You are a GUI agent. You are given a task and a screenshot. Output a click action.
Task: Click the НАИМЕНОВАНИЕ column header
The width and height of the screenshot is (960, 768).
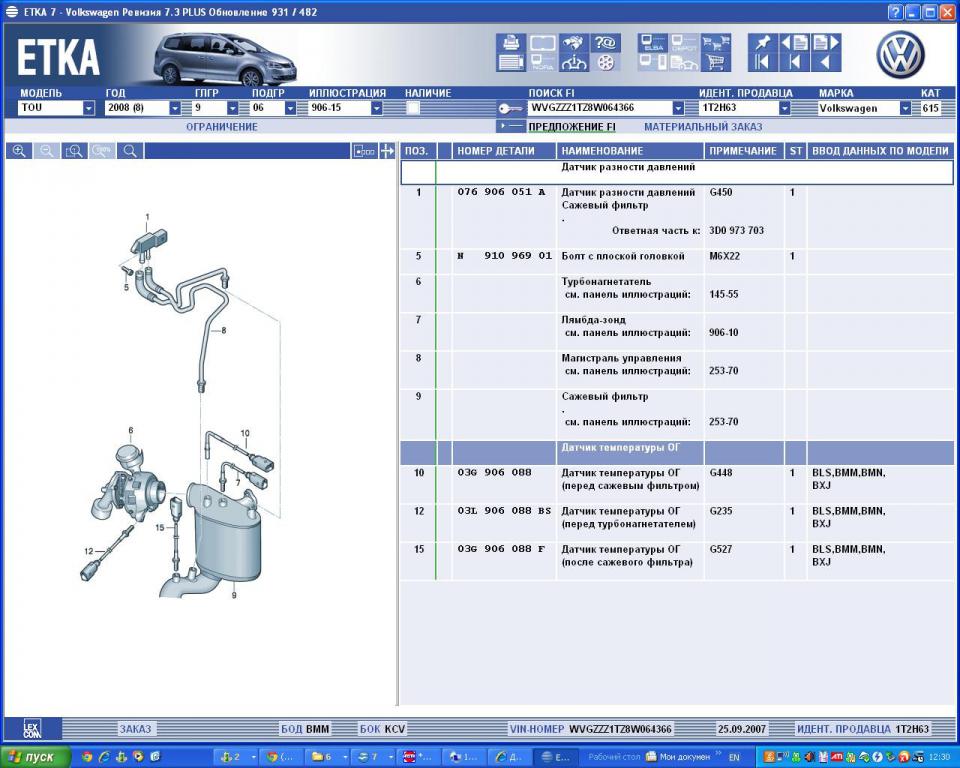630,151
